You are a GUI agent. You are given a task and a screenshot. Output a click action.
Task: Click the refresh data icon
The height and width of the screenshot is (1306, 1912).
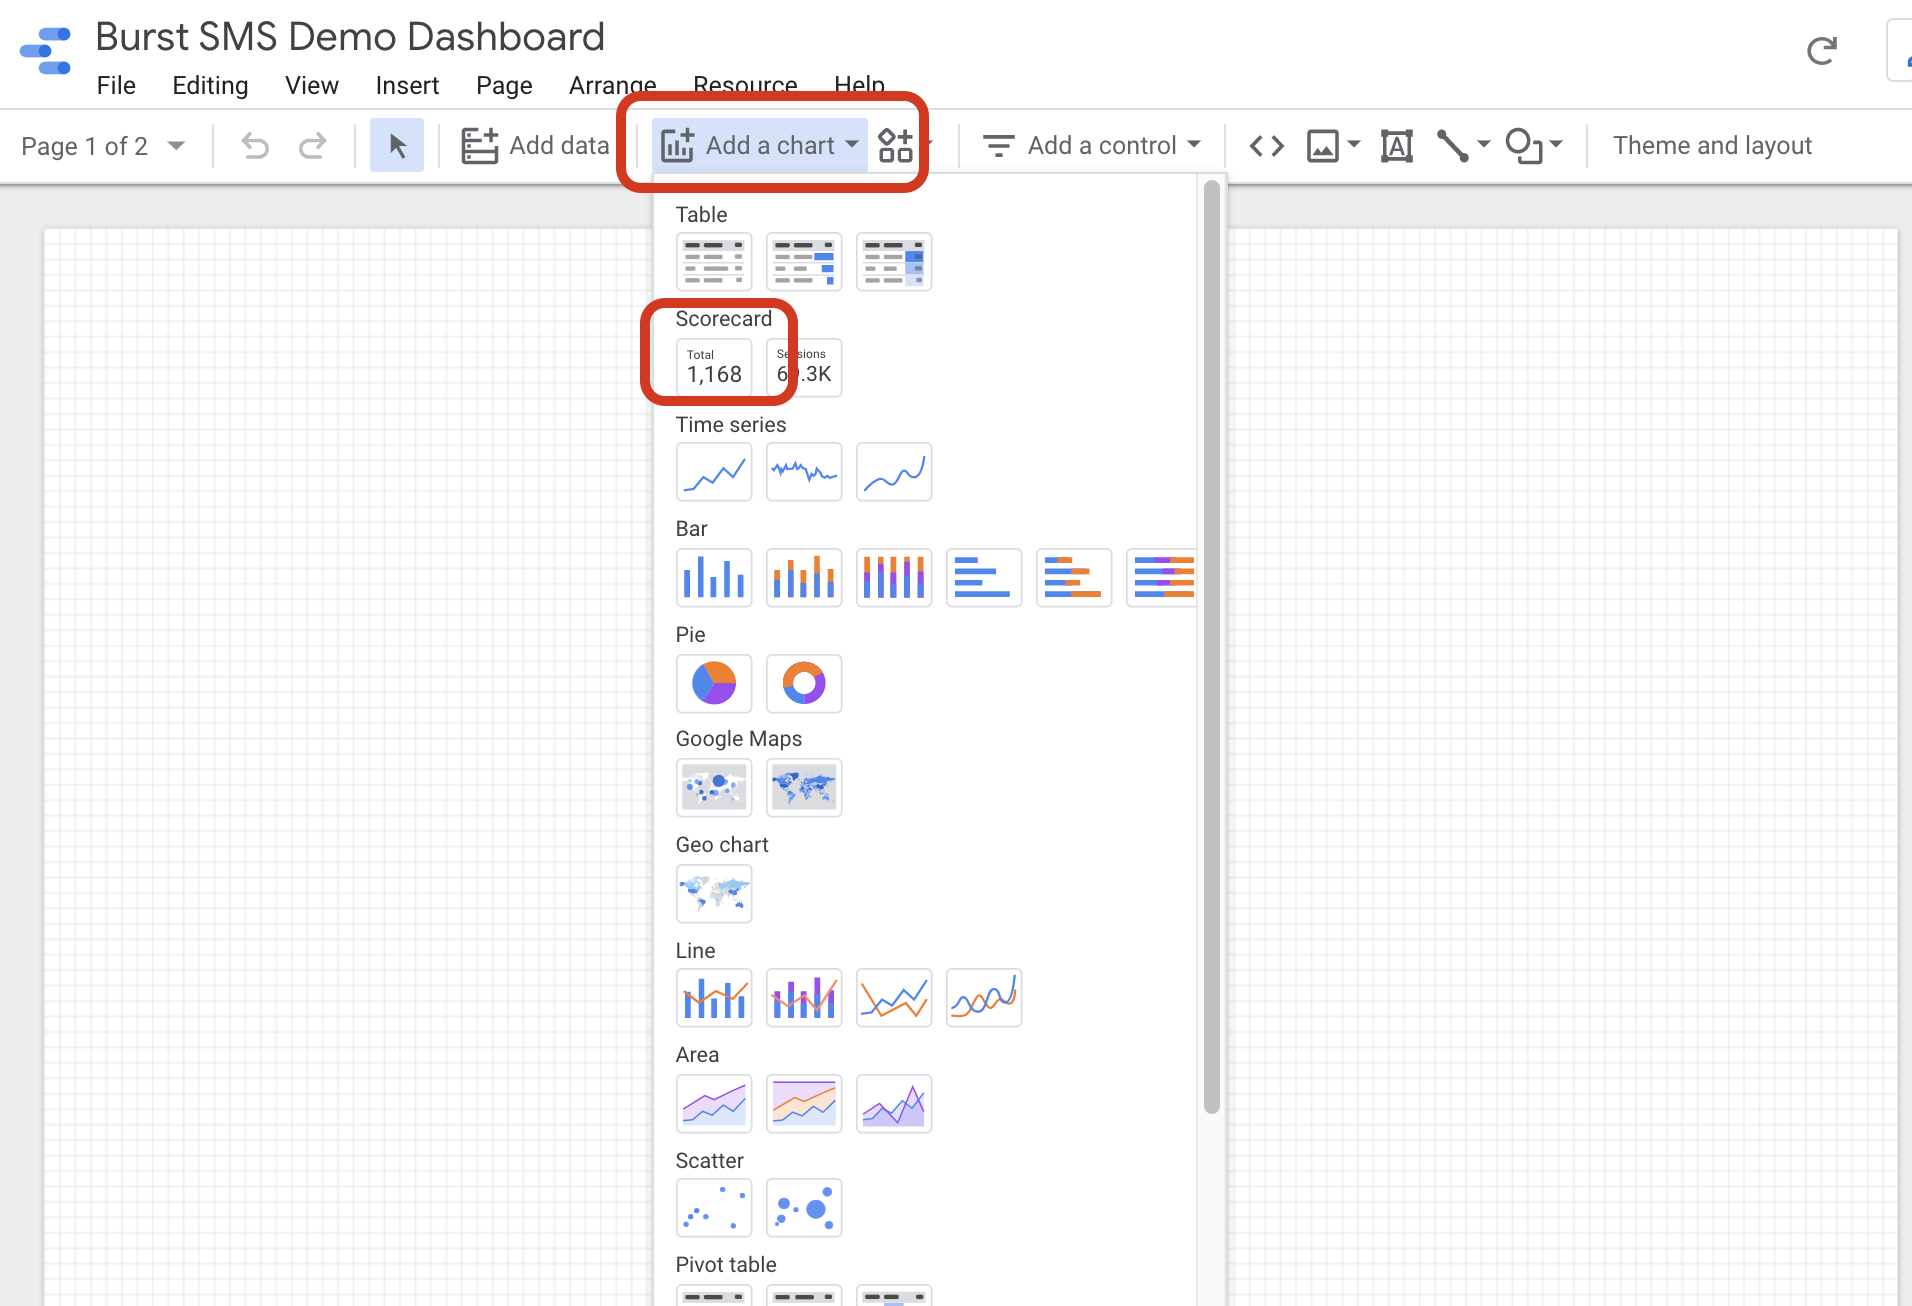pyautogui.click(x=1822, y=50)
